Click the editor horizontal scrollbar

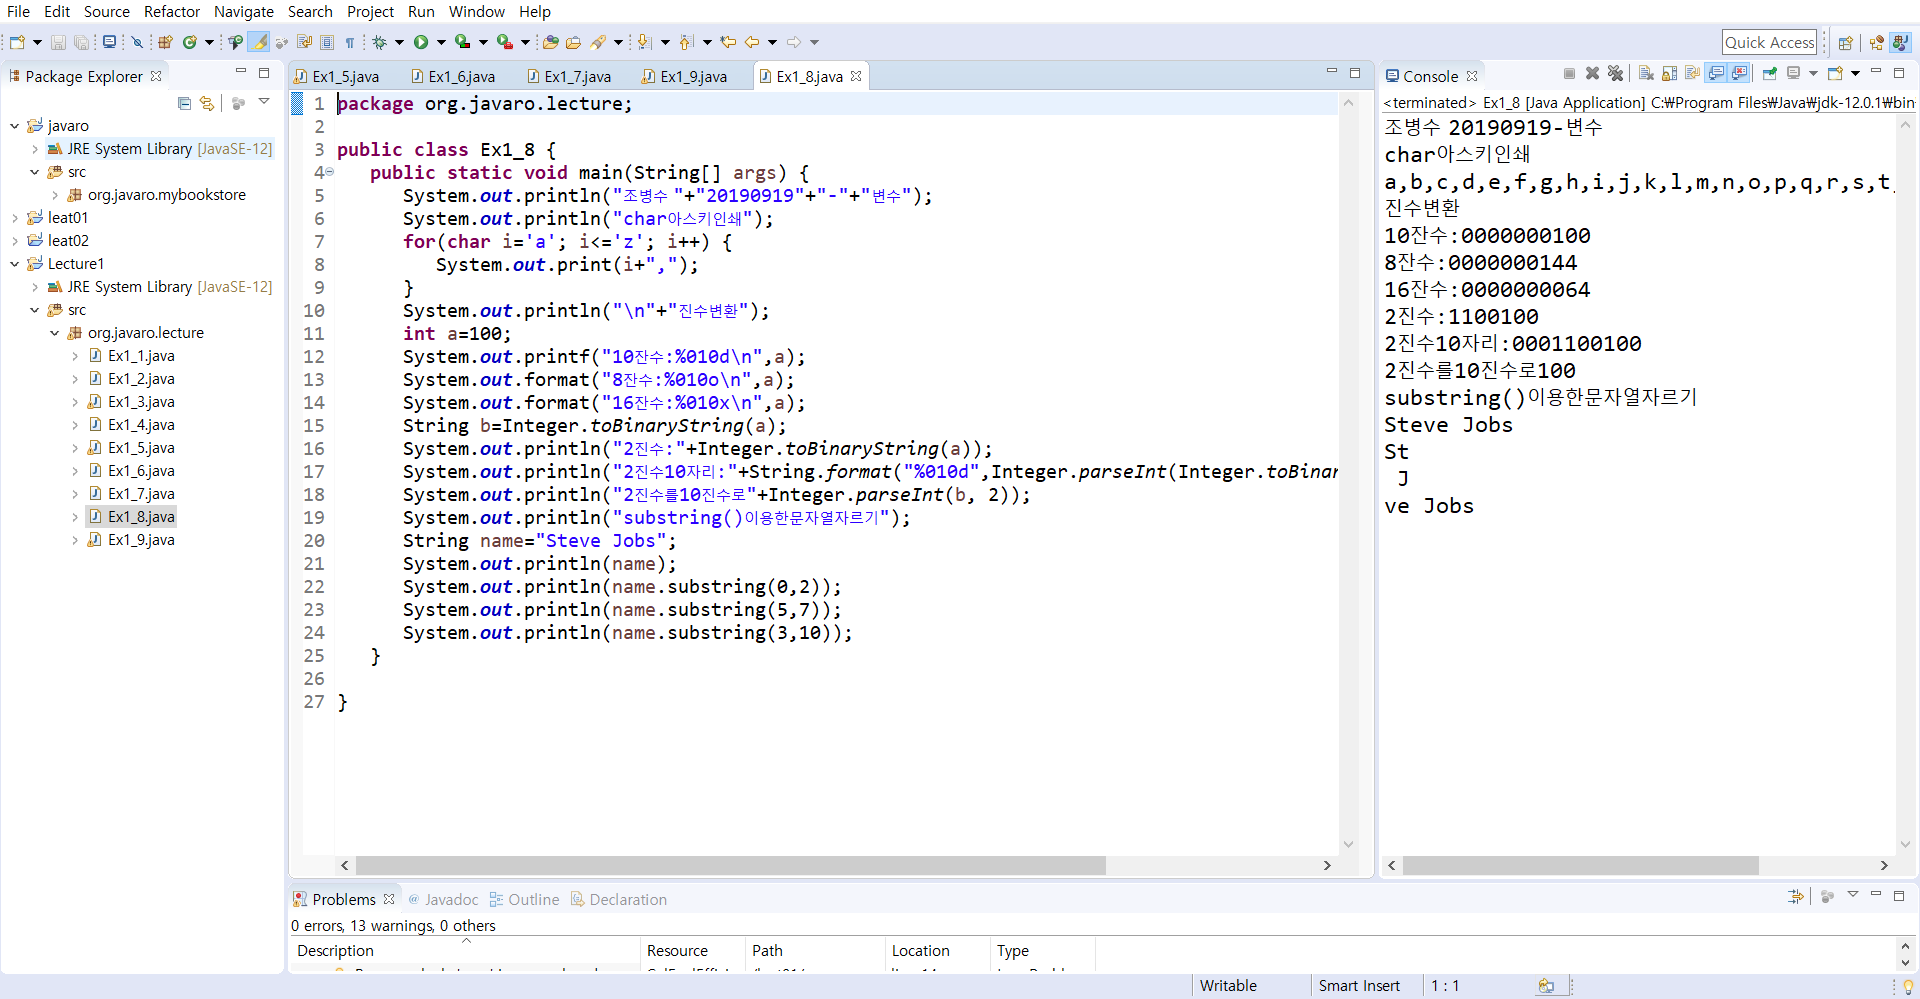point(731,866)
